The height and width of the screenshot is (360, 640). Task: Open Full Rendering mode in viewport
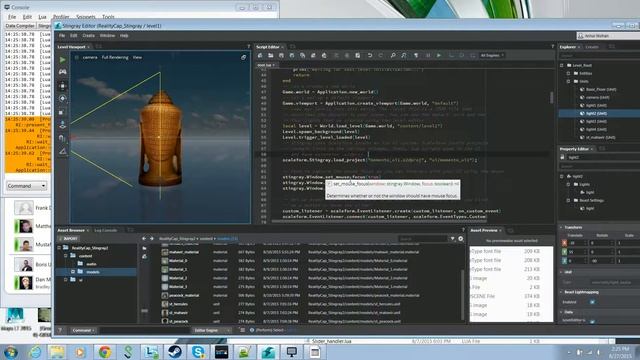115,58
